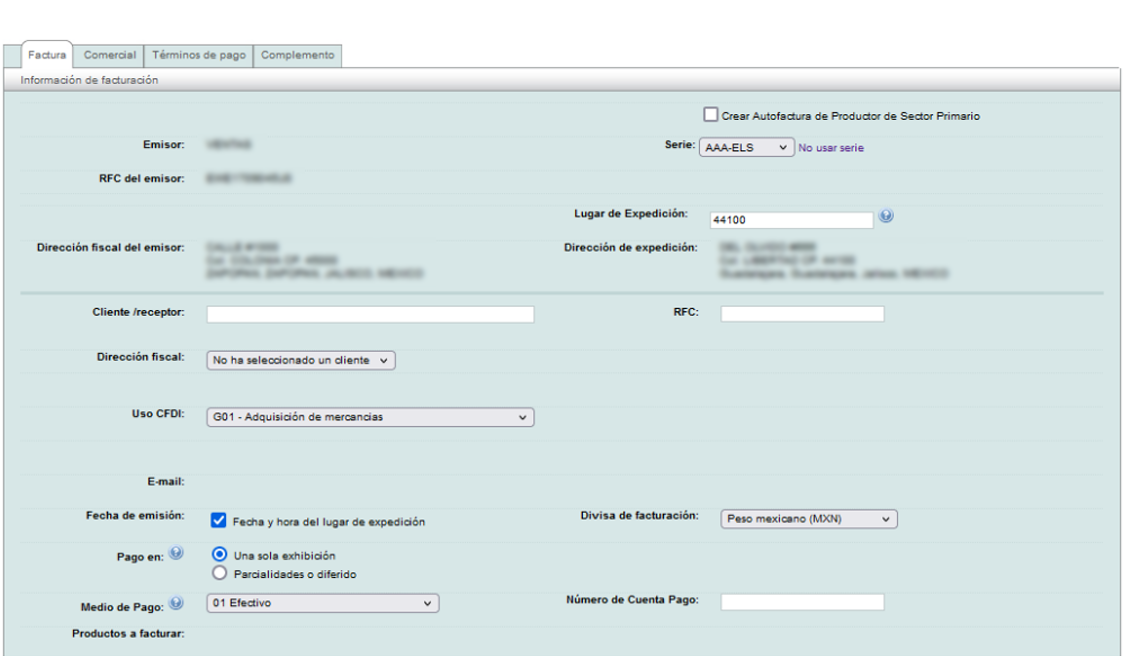Click the Lugar de Expedición field
This screenshot has height=656, width=1125.
(790, 220)
